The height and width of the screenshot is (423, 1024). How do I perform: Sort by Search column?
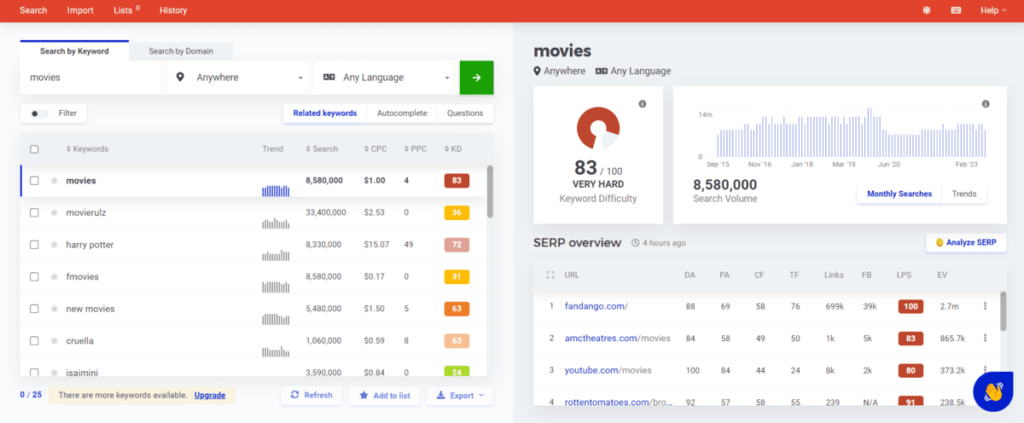[322, 149]
